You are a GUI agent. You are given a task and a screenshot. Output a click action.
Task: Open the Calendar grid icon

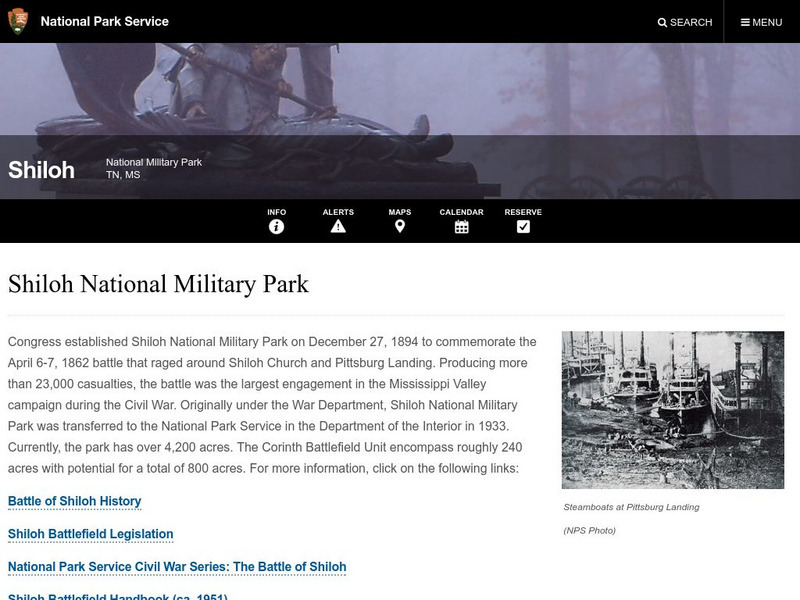pos(461,227)
